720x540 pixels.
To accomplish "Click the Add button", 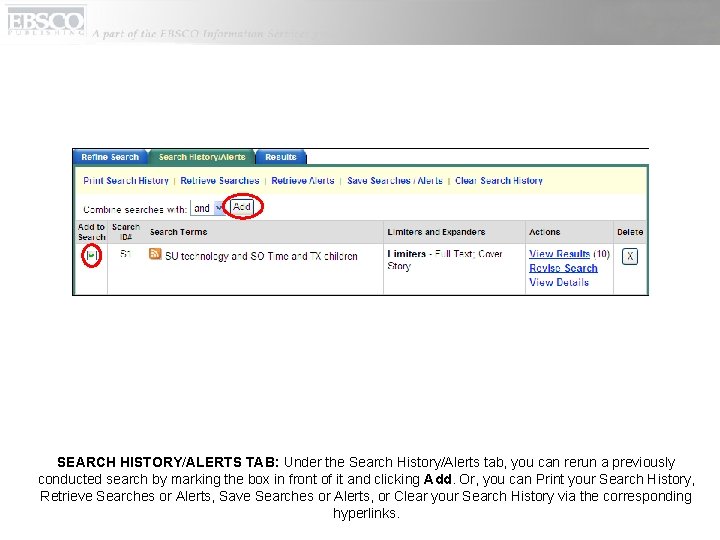I will 242,207.
